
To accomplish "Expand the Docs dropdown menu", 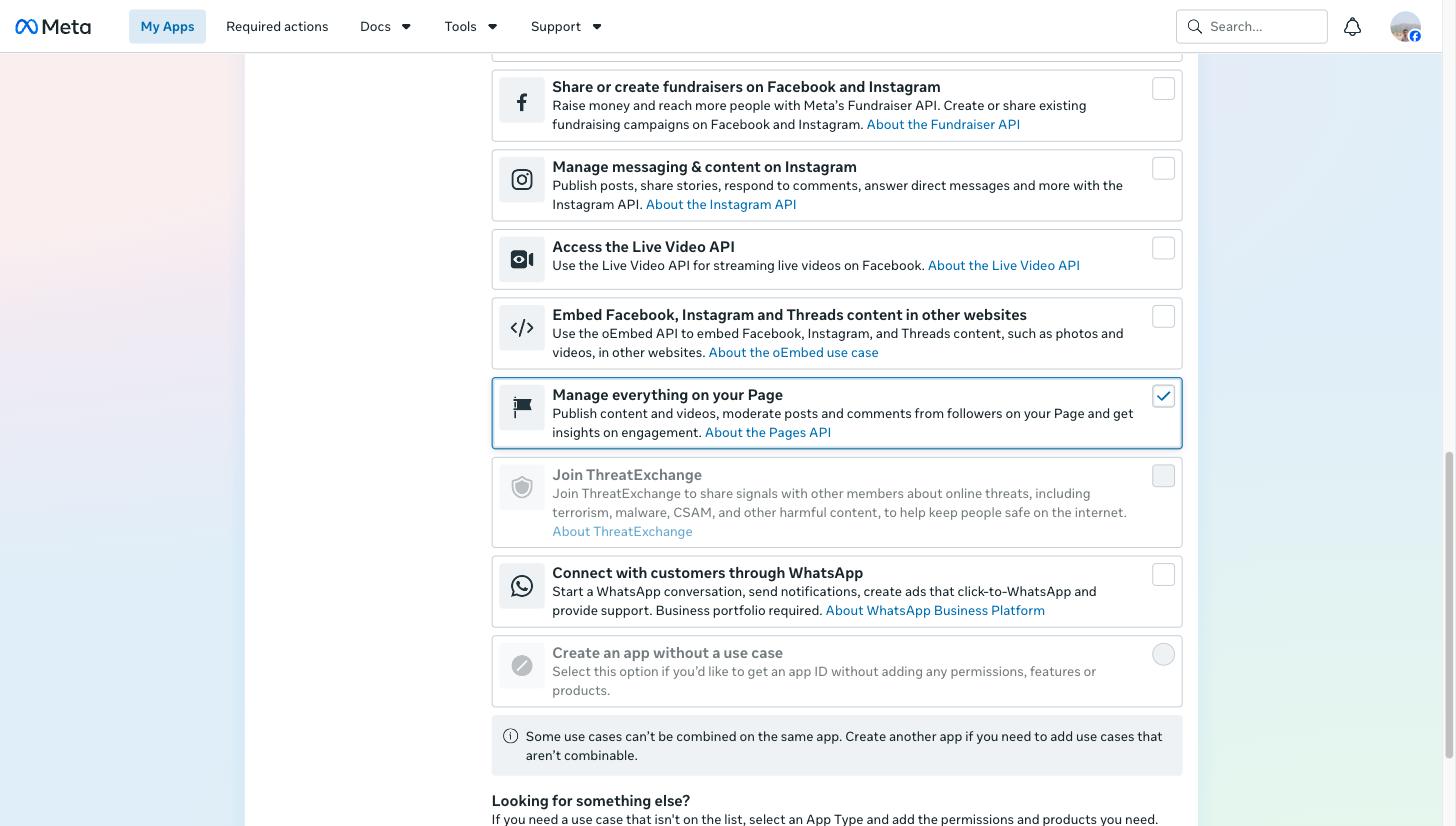I will pos(385,27).
